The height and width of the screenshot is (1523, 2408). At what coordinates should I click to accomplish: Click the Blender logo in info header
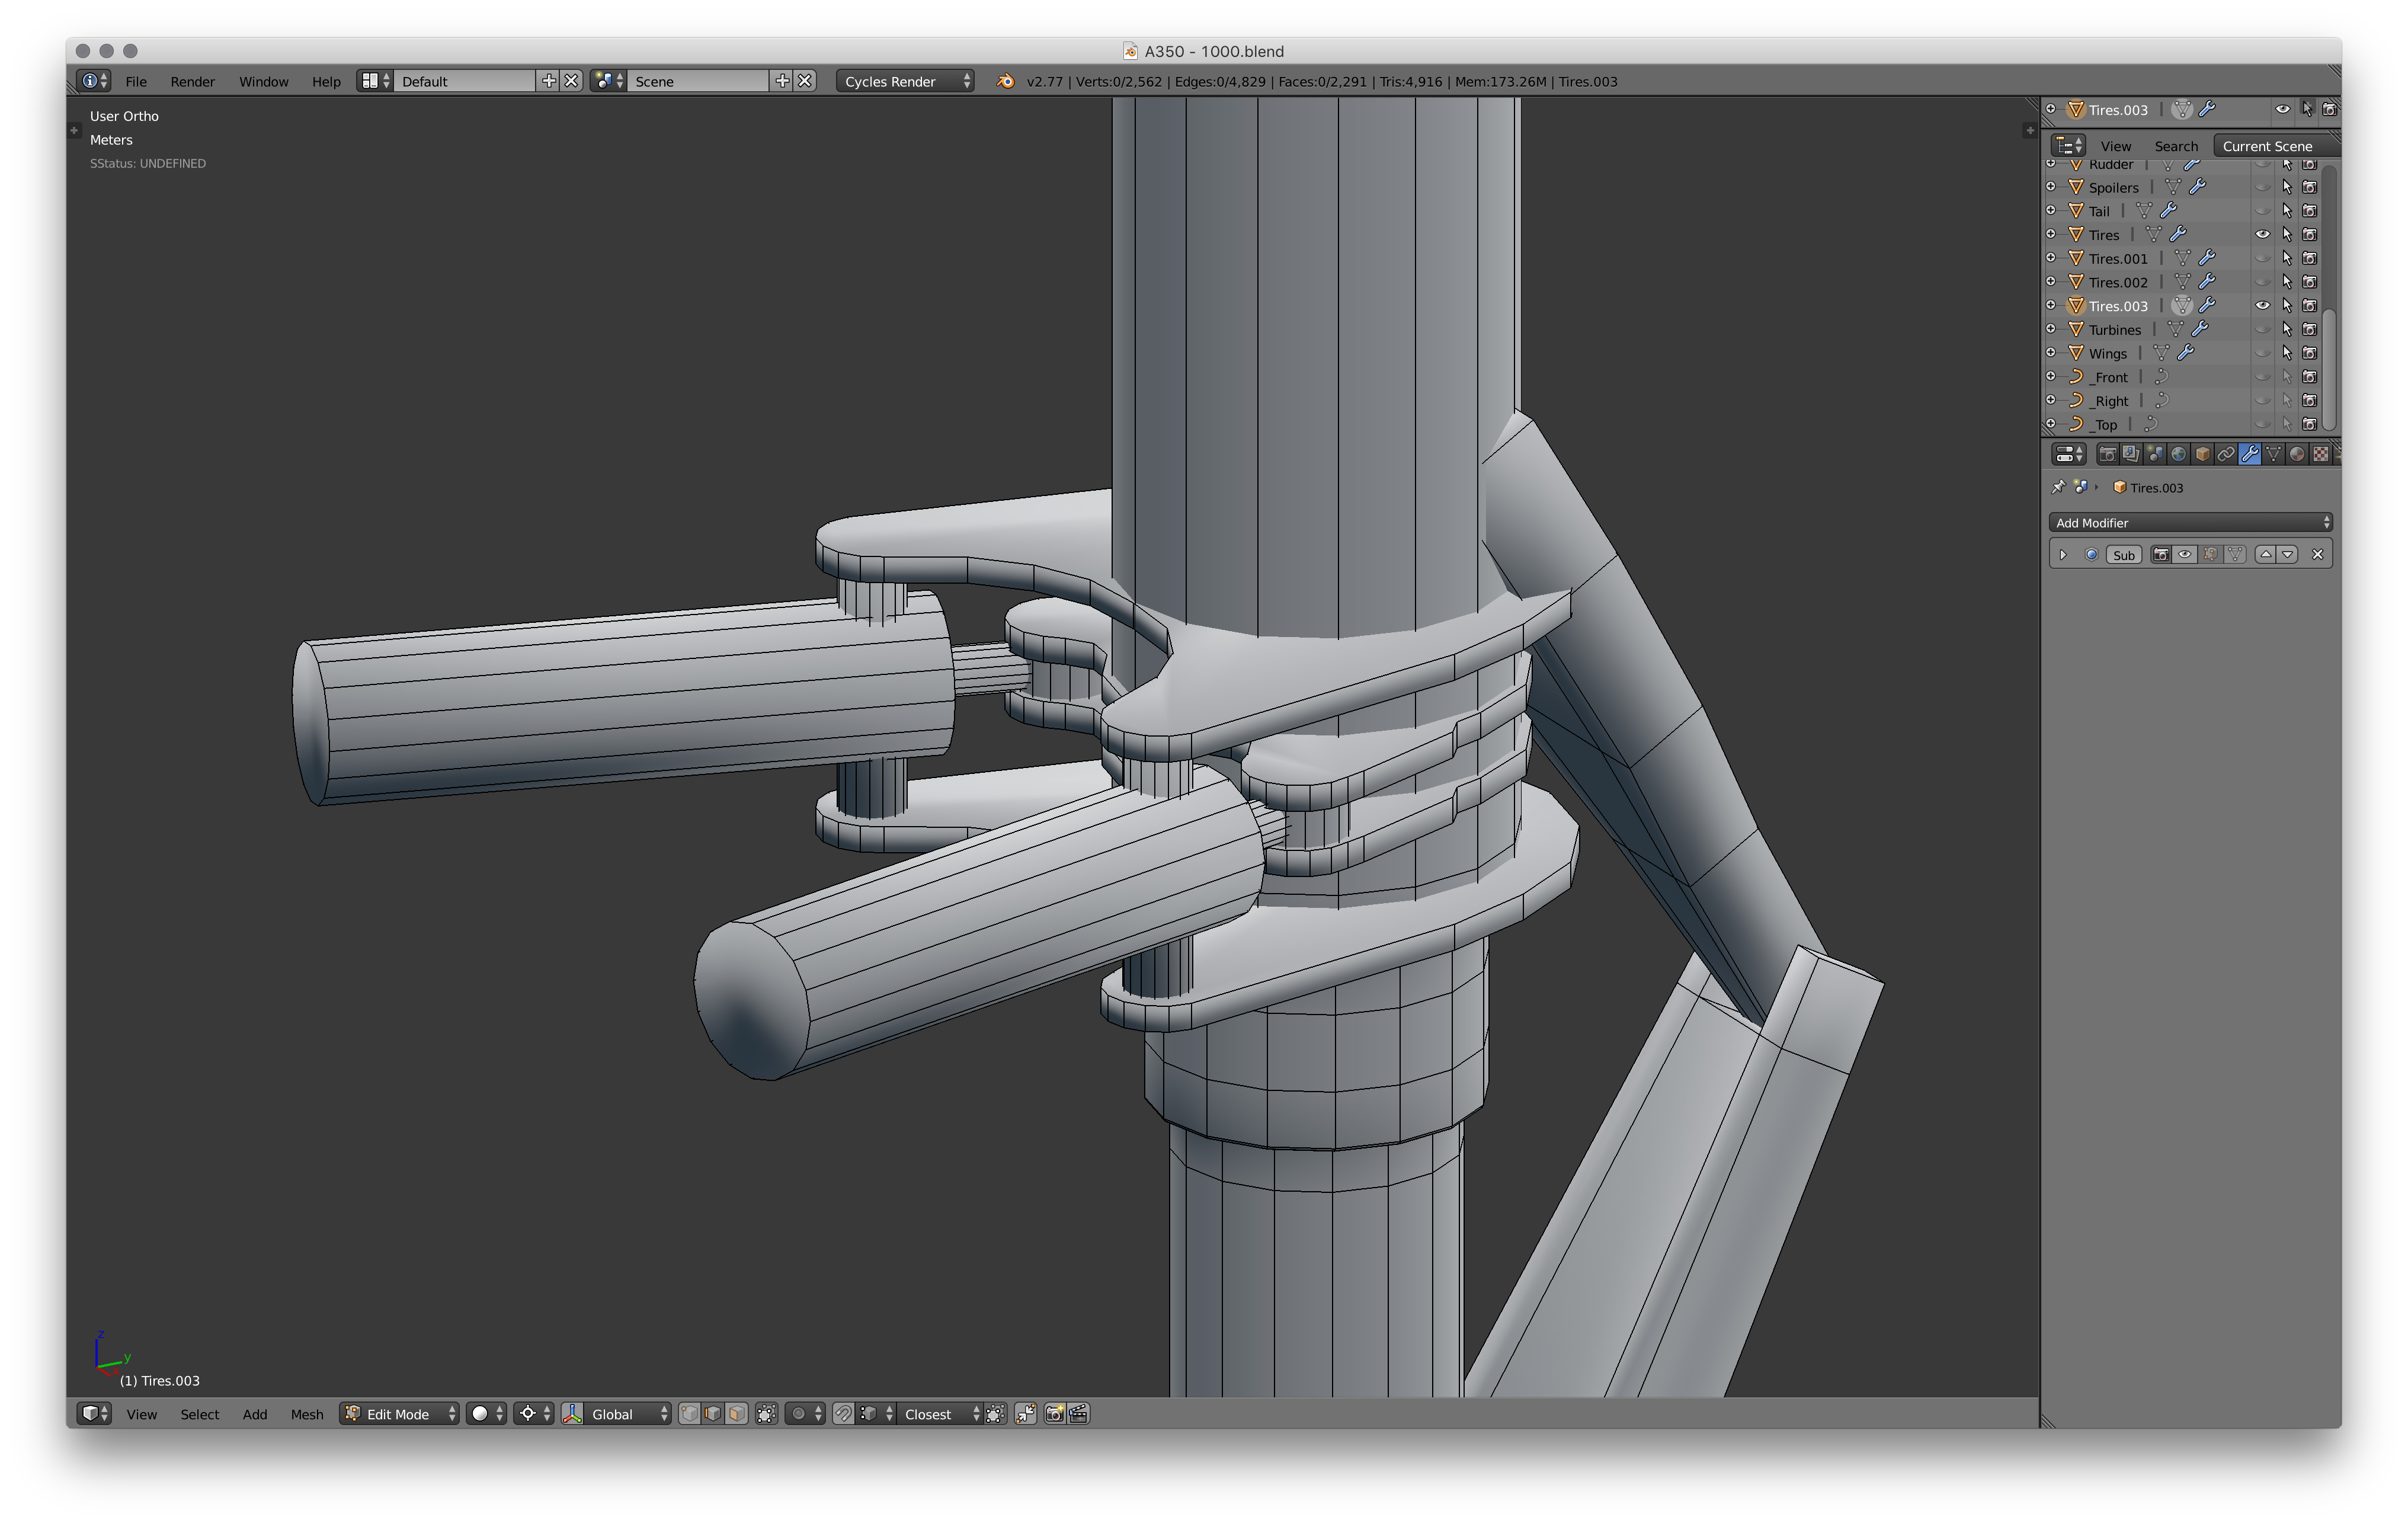1005,81
